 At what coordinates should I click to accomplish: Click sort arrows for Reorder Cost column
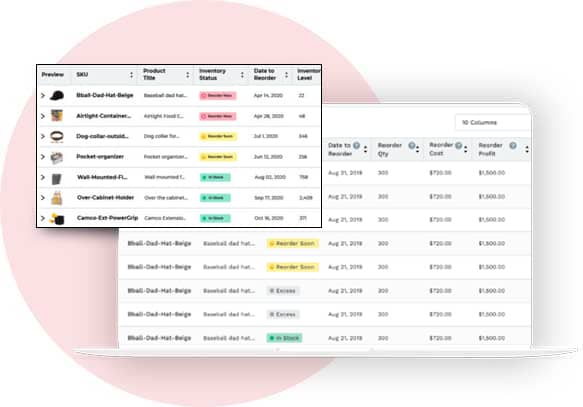466,149
